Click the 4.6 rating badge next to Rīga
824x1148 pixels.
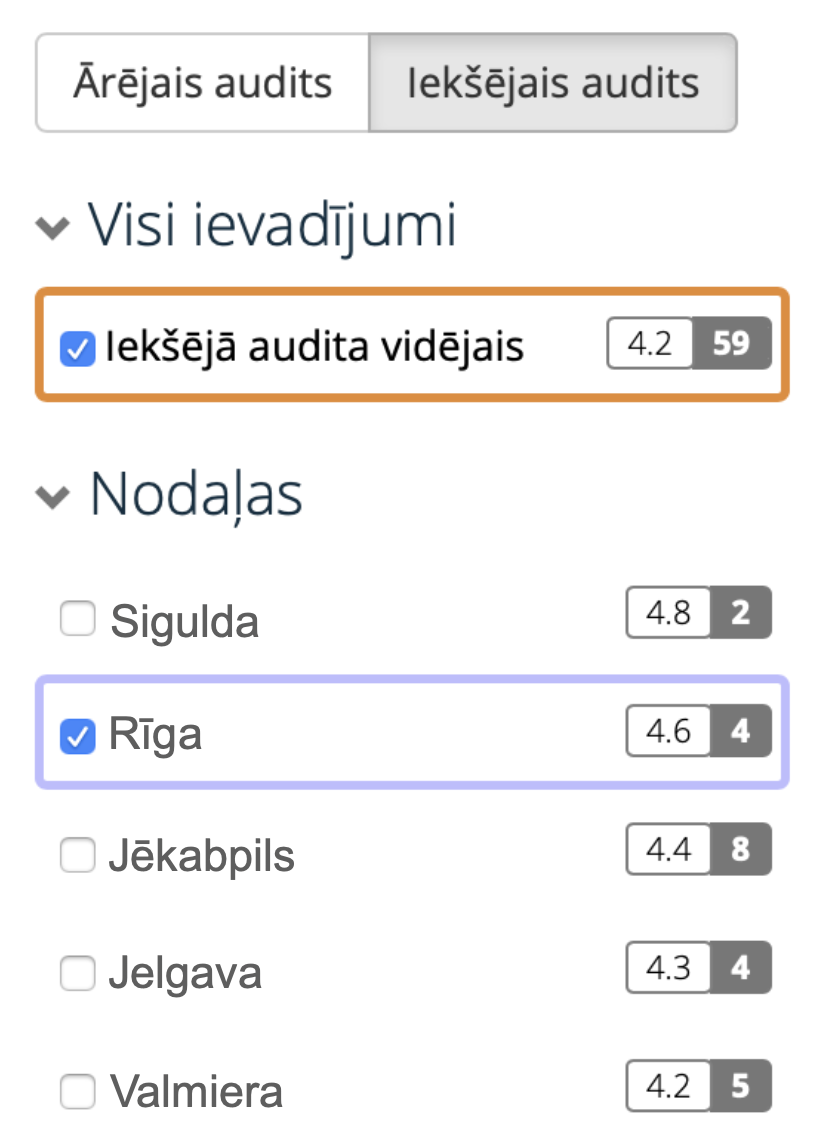[x=669, y=731]
